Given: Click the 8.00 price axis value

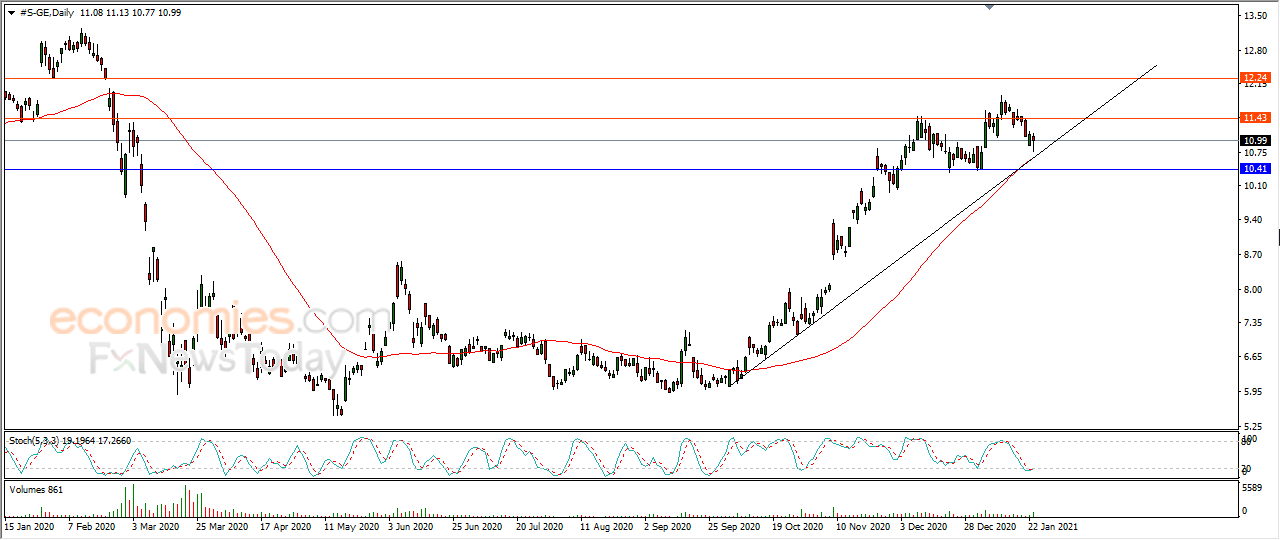Looking at the screenshot, I should click(1252, 289).
